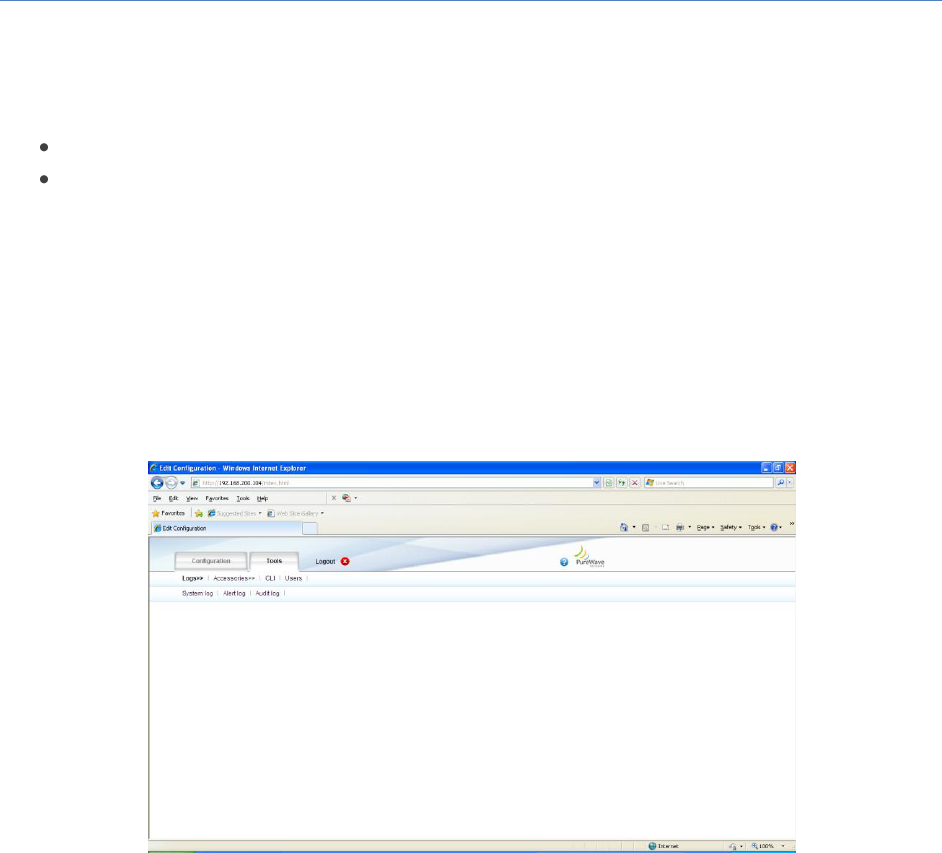The width and height of the screenshot is (942, 853).
Task: Click the Read Mail icon
Action: [x=665, y=527]
